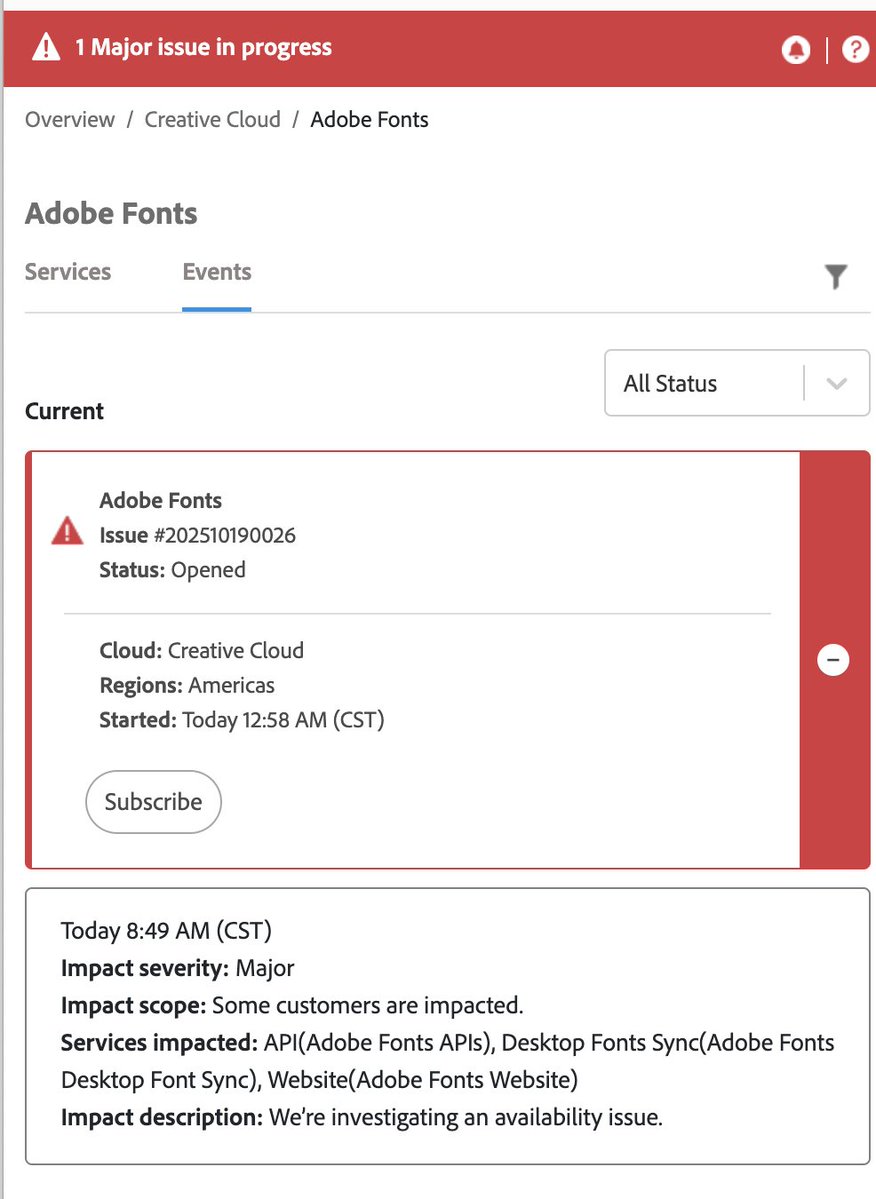Viewport: 876px width, 1199px height.
Task: Open the All Status dropdown
Action: point(737,383)
